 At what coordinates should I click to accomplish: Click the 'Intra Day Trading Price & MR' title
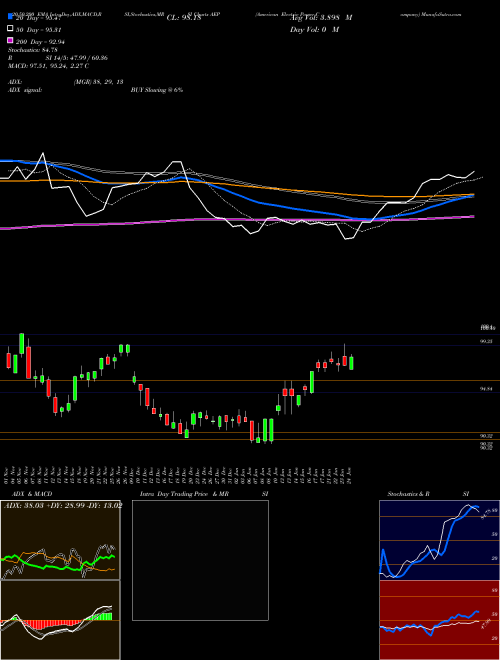(x=184, y=494)
